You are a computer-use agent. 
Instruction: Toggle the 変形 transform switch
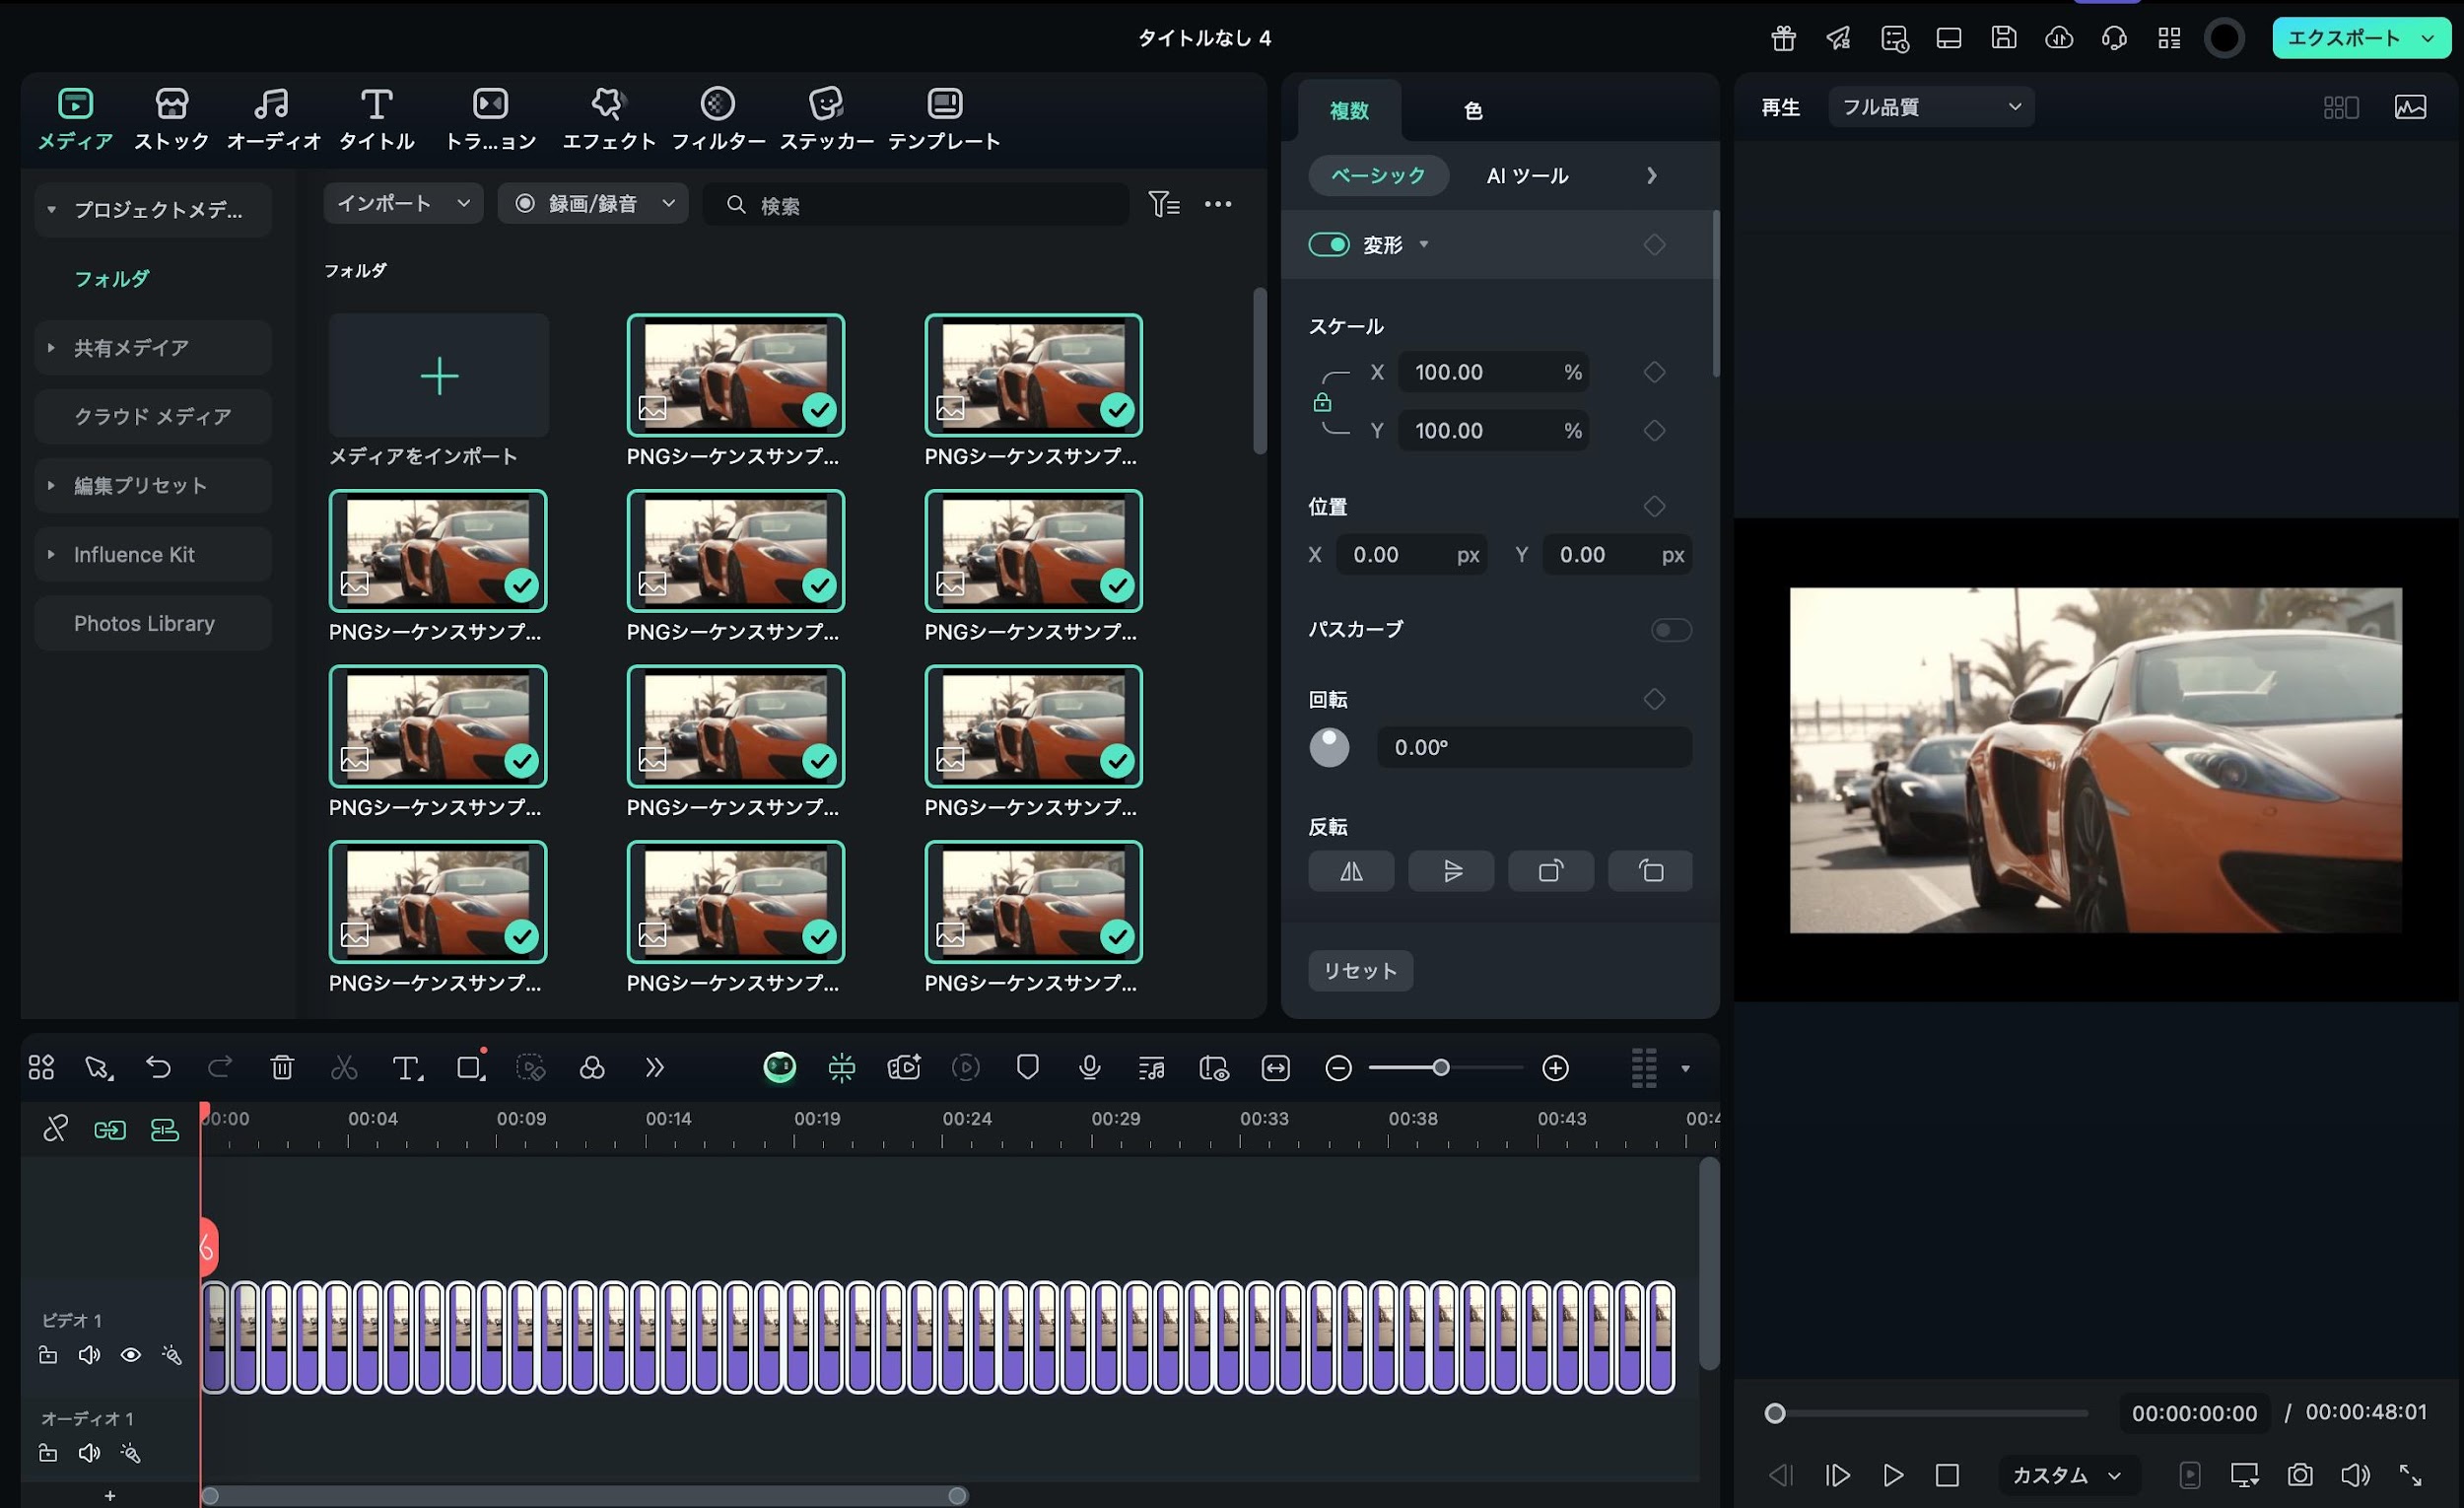pyautogui.click(x=1329, y=245)
